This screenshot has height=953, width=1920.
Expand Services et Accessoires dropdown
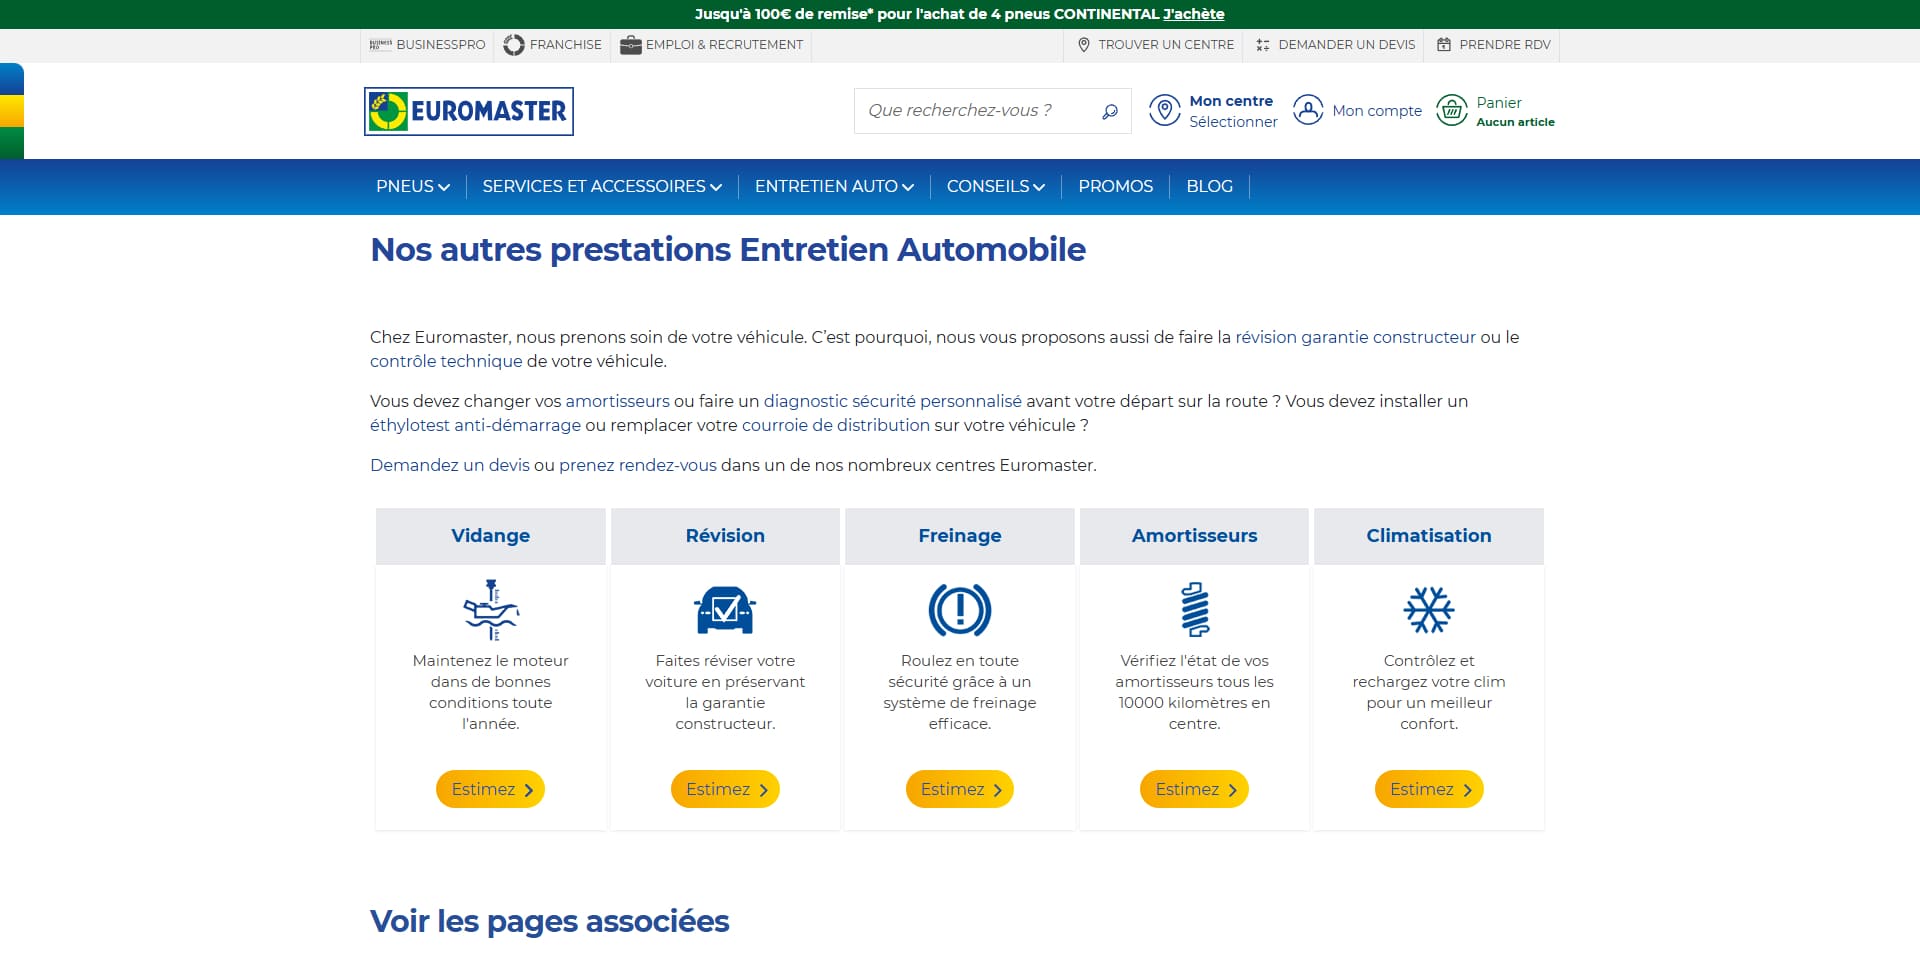click(602, 186)
